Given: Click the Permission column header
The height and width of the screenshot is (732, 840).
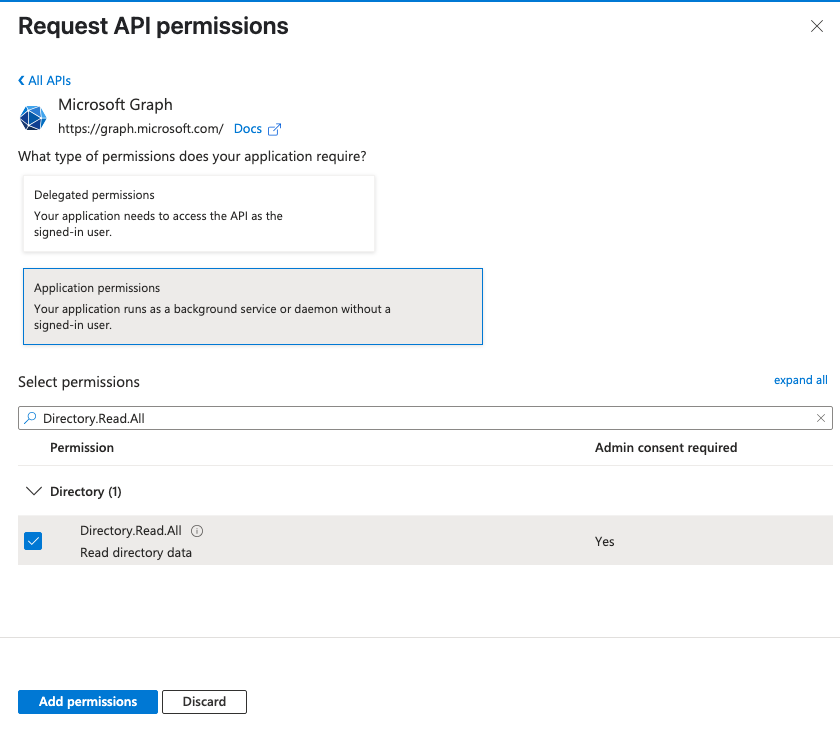Looking at the screenshot, I should click(x=82, y=447).
